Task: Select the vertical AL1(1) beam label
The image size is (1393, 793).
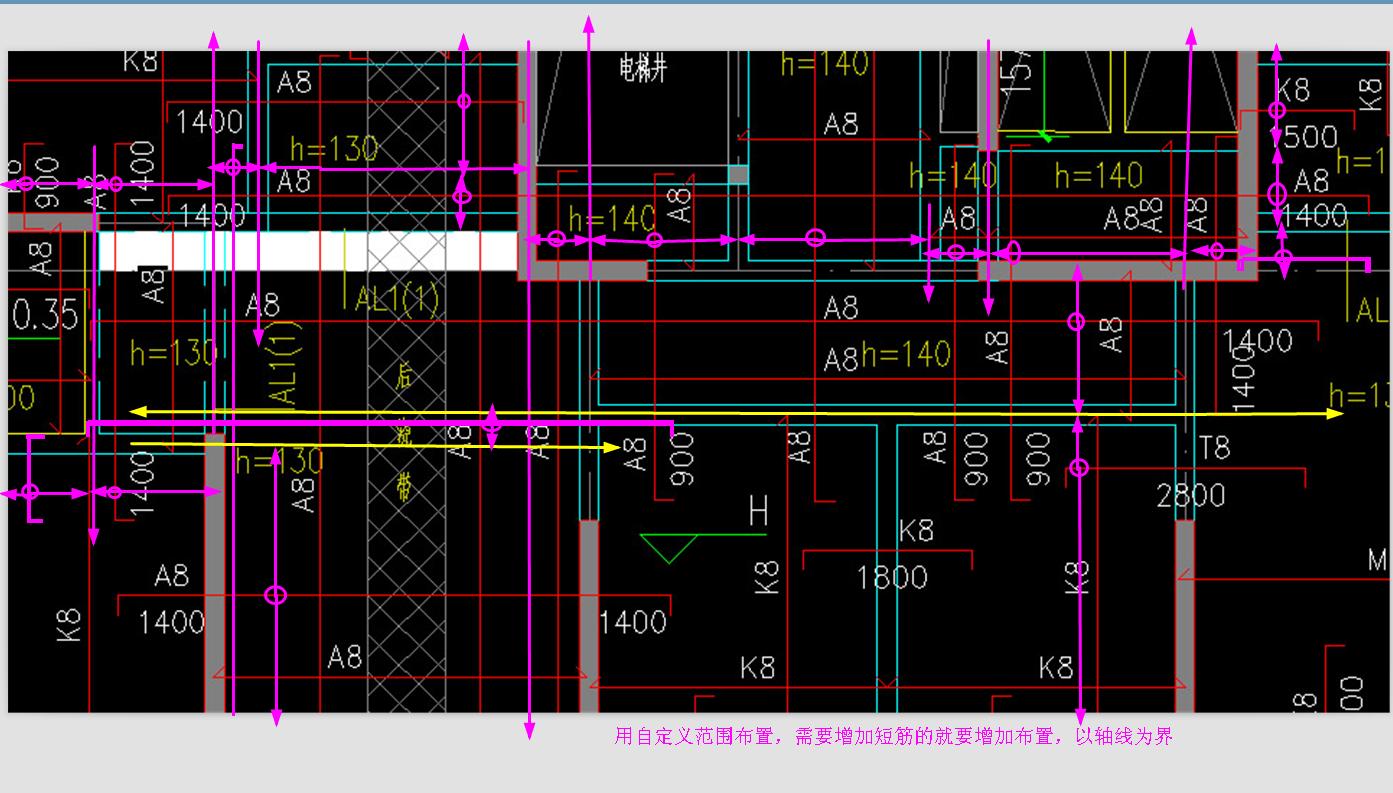Action: (284, 363)
